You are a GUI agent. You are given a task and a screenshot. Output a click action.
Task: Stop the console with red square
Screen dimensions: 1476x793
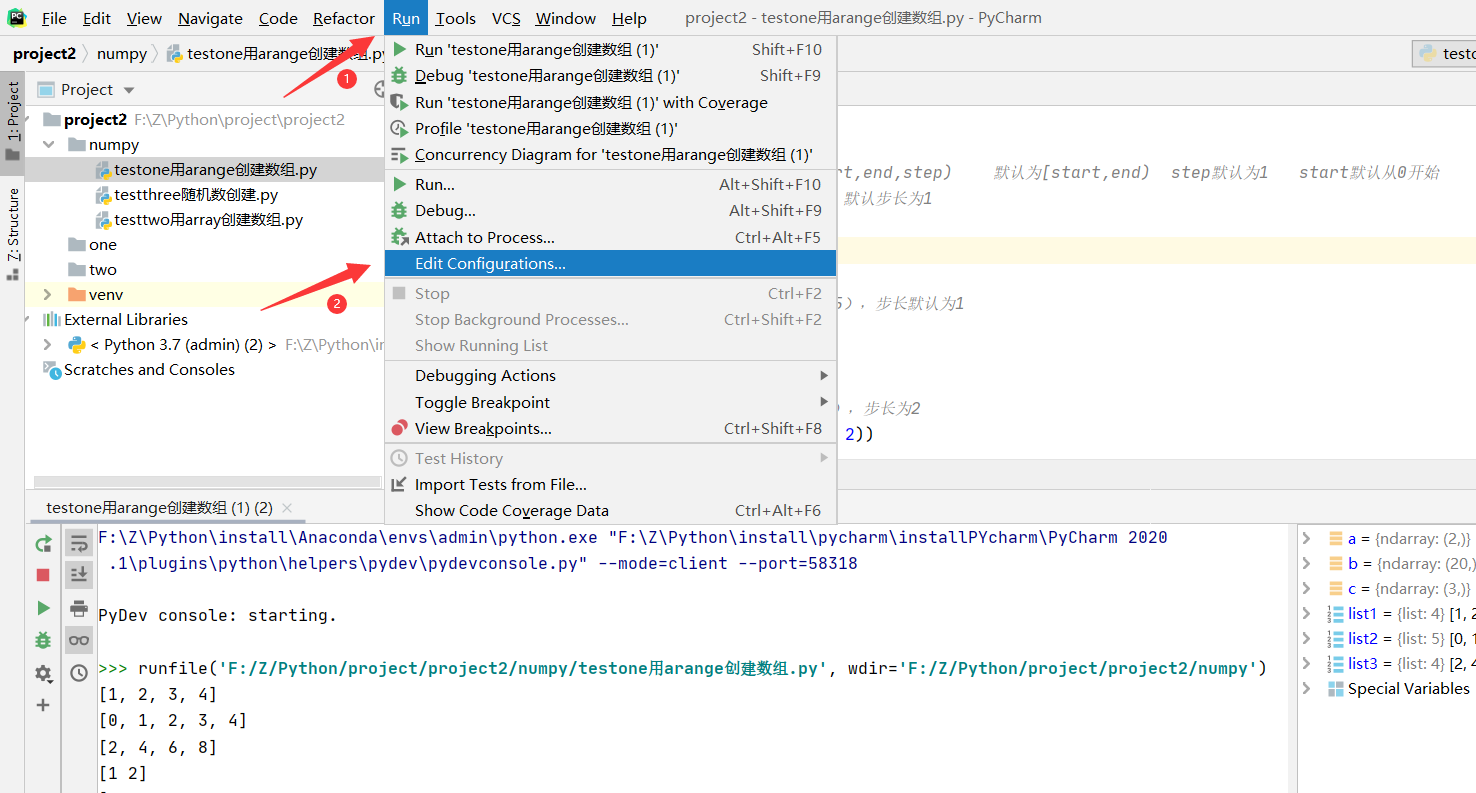click(x=43, y=575)
